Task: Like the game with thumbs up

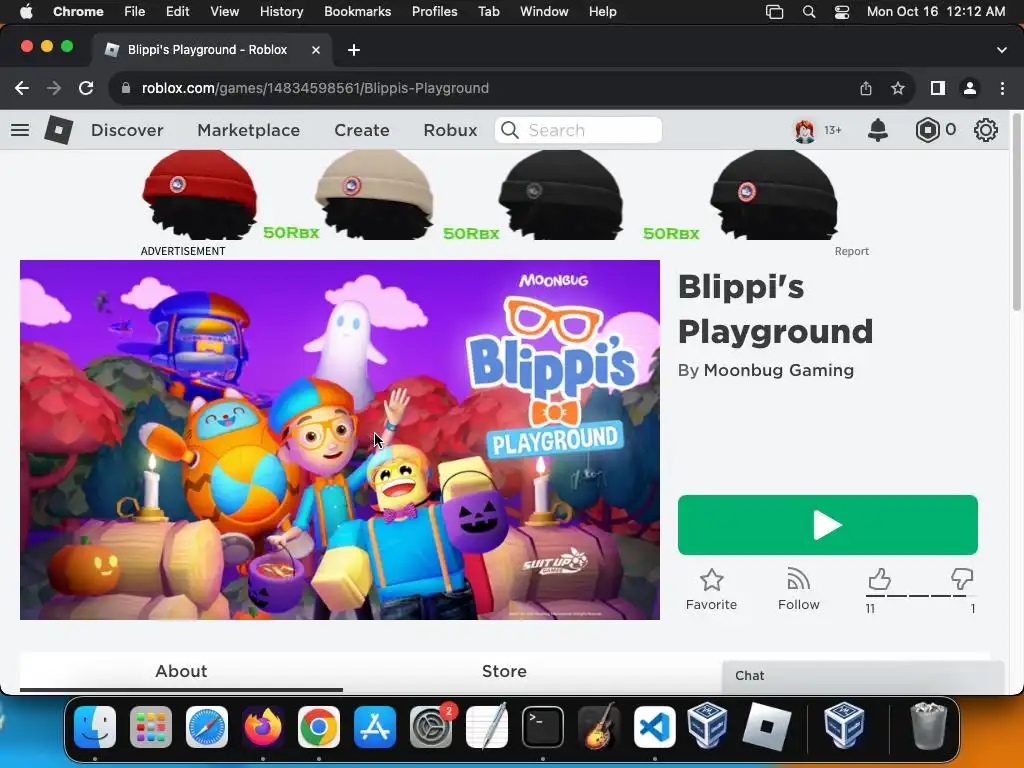Action: [879, 579]
